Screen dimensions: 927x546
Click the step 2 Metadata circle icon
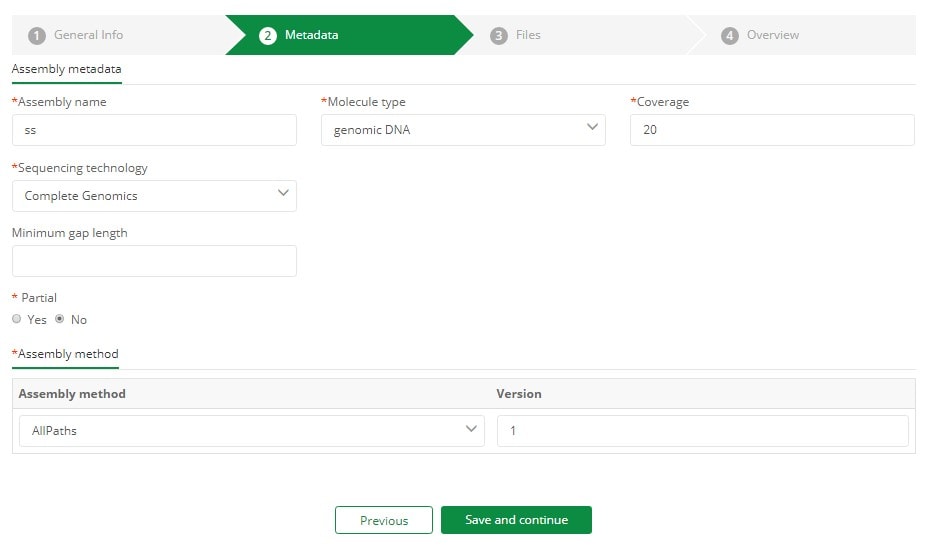coord(267,35)
